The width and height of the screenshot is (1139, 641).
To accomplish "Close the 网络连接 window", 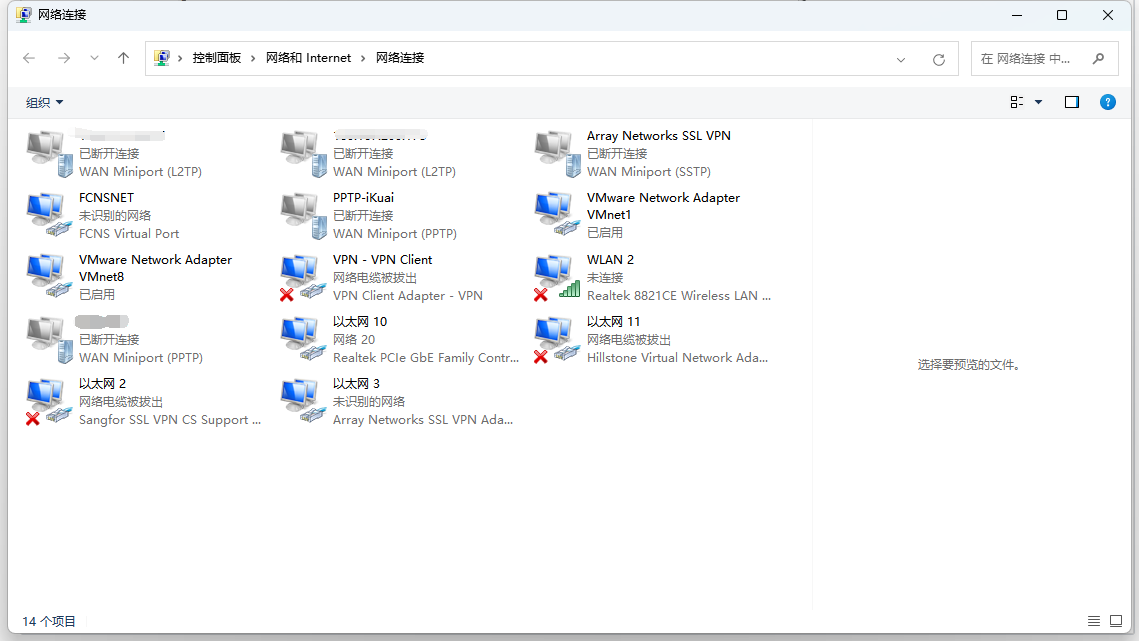I will (x=1108, y=15).
